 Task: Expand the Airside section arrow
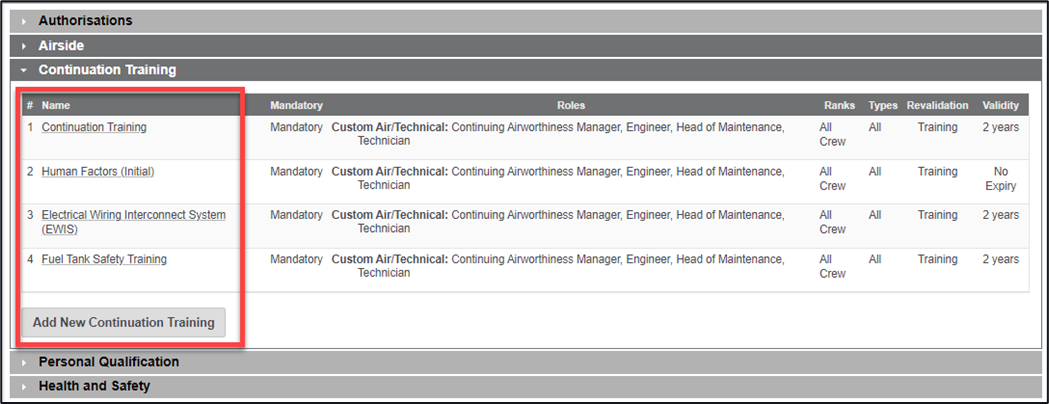[x=25, y=46]
